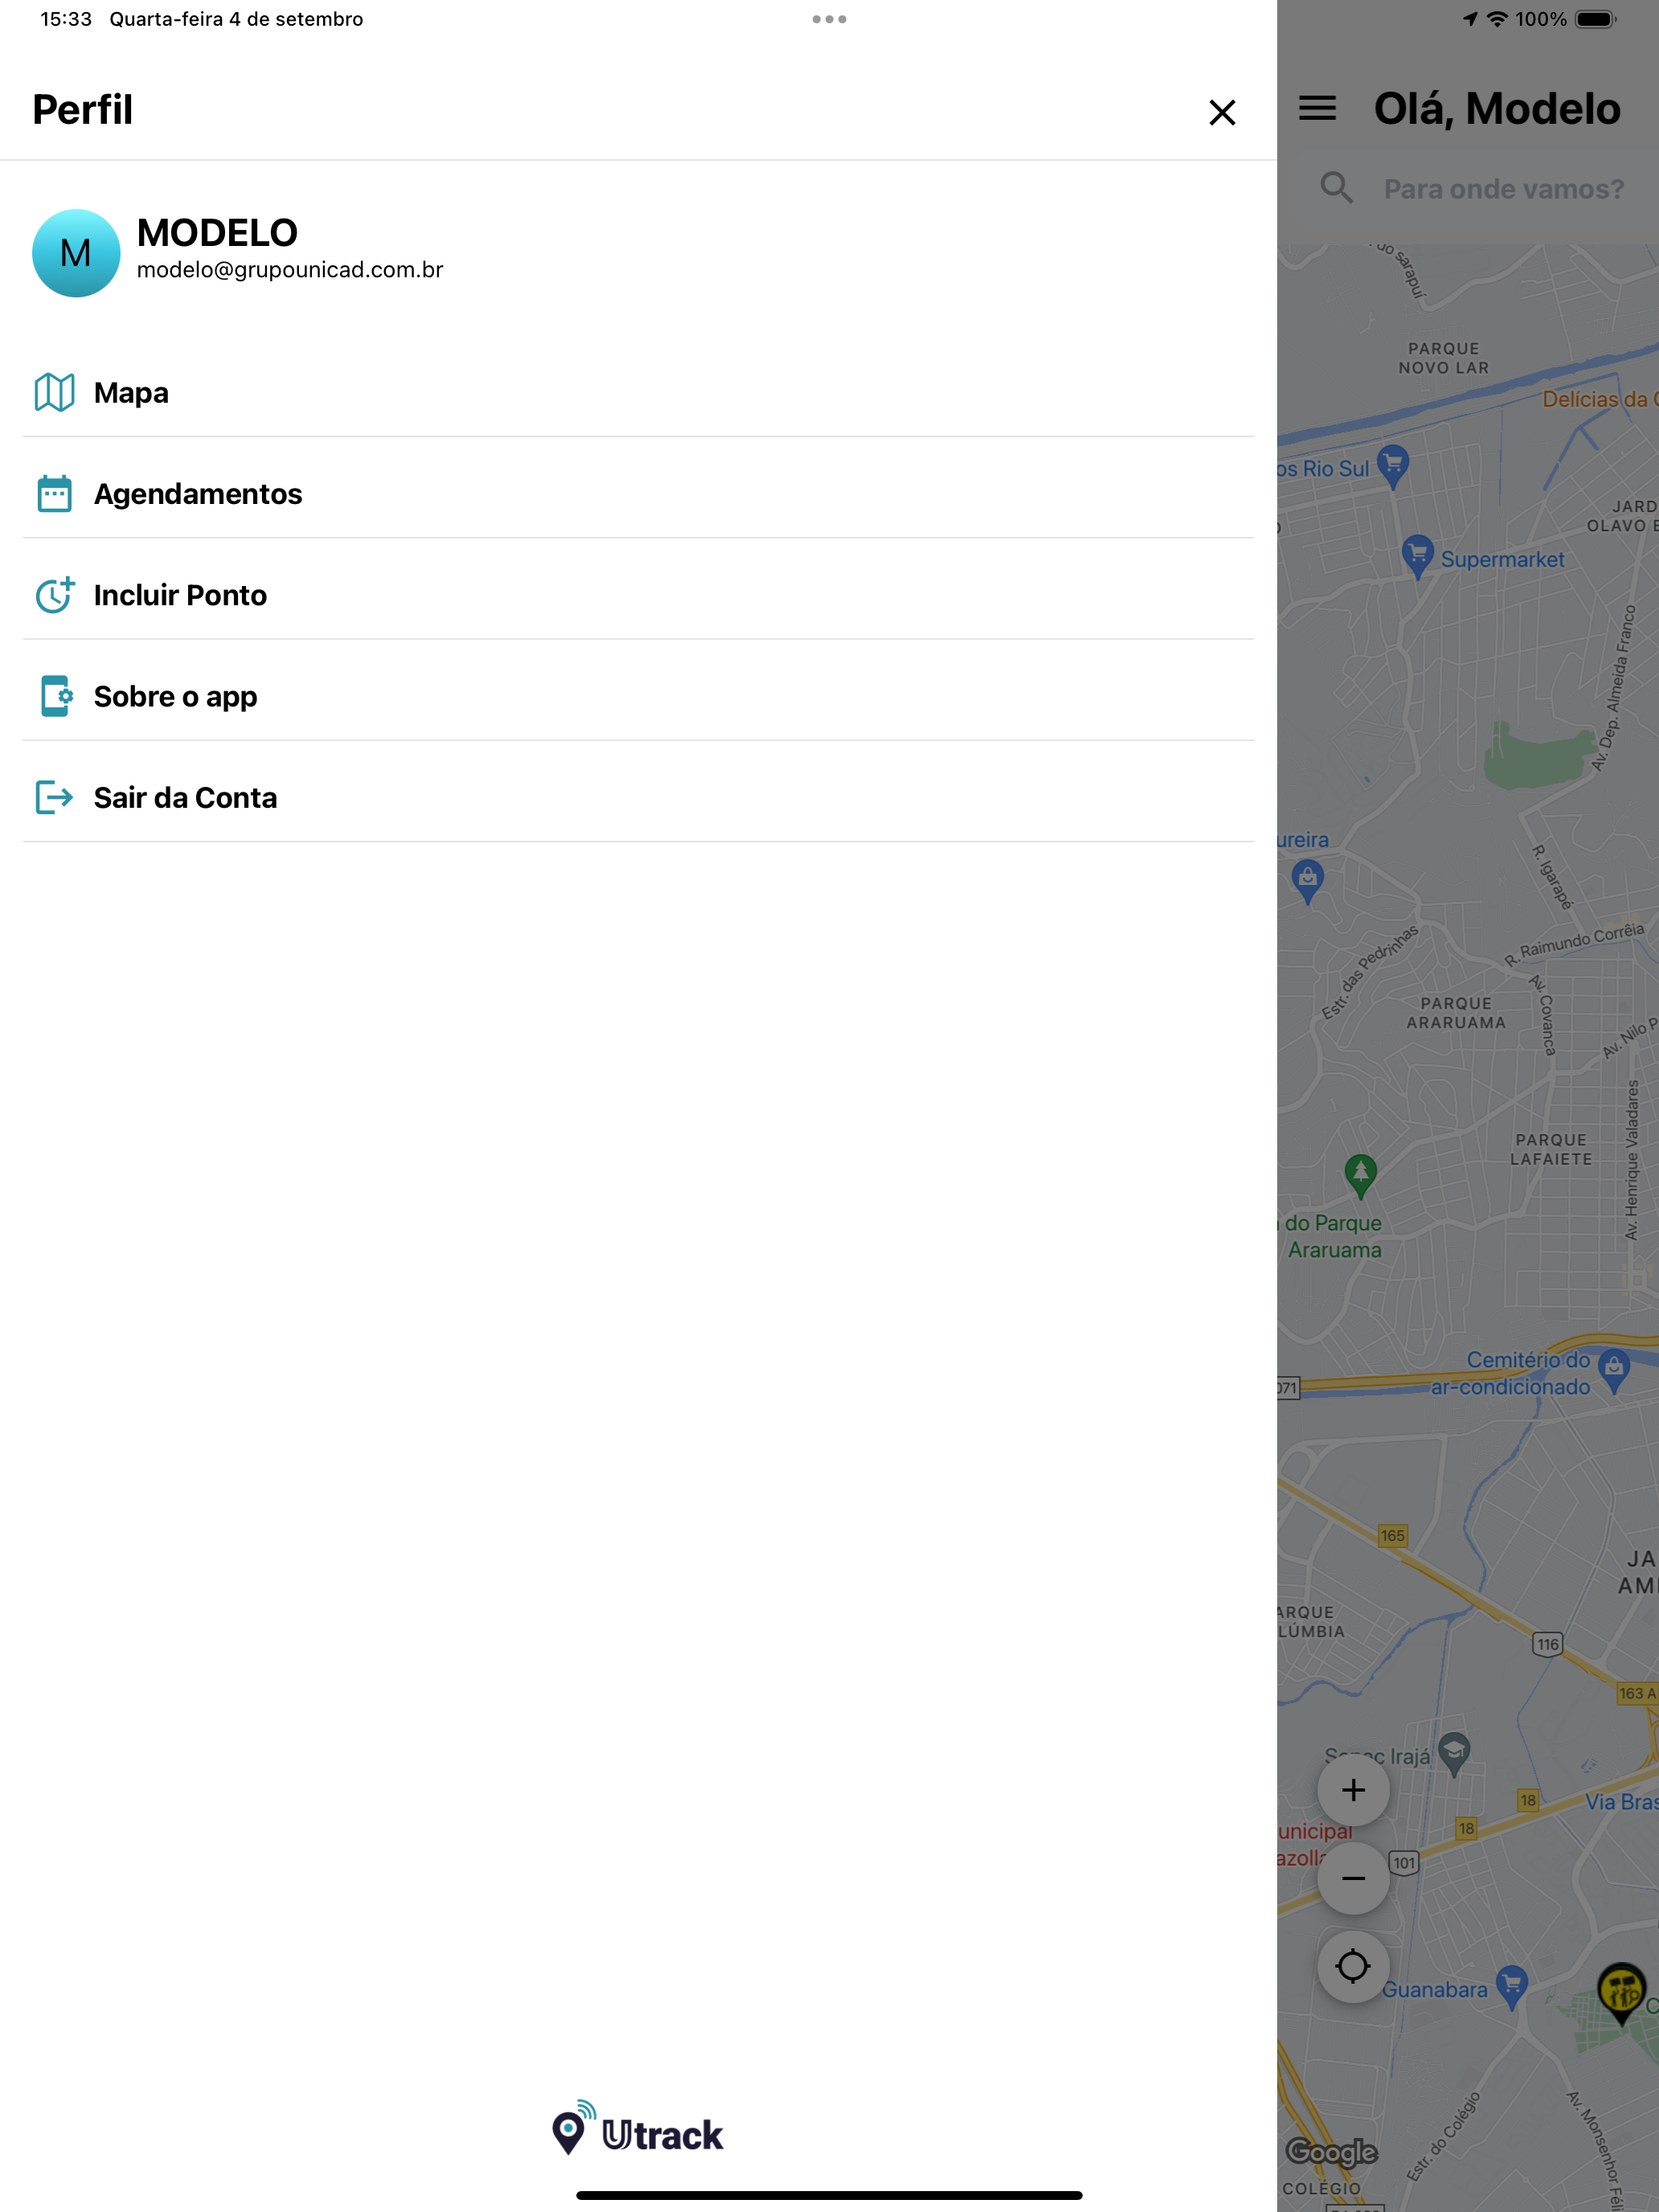
Task: Close the Perfil panel with X
Action: coord(1222,112)
